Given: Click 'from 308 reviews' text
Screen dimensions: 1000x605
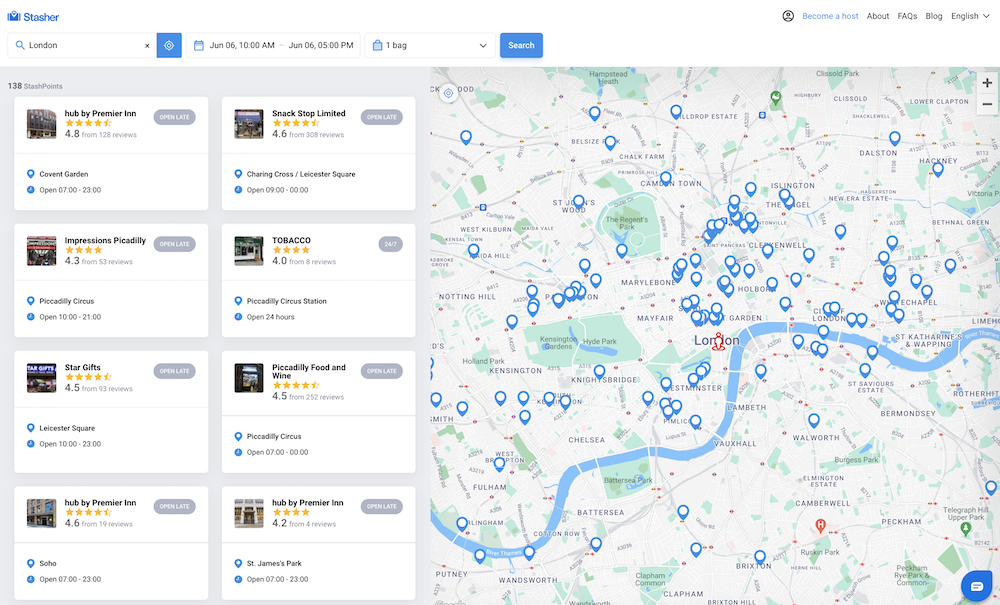Looking at the screenshot, I should coord(316,135).
